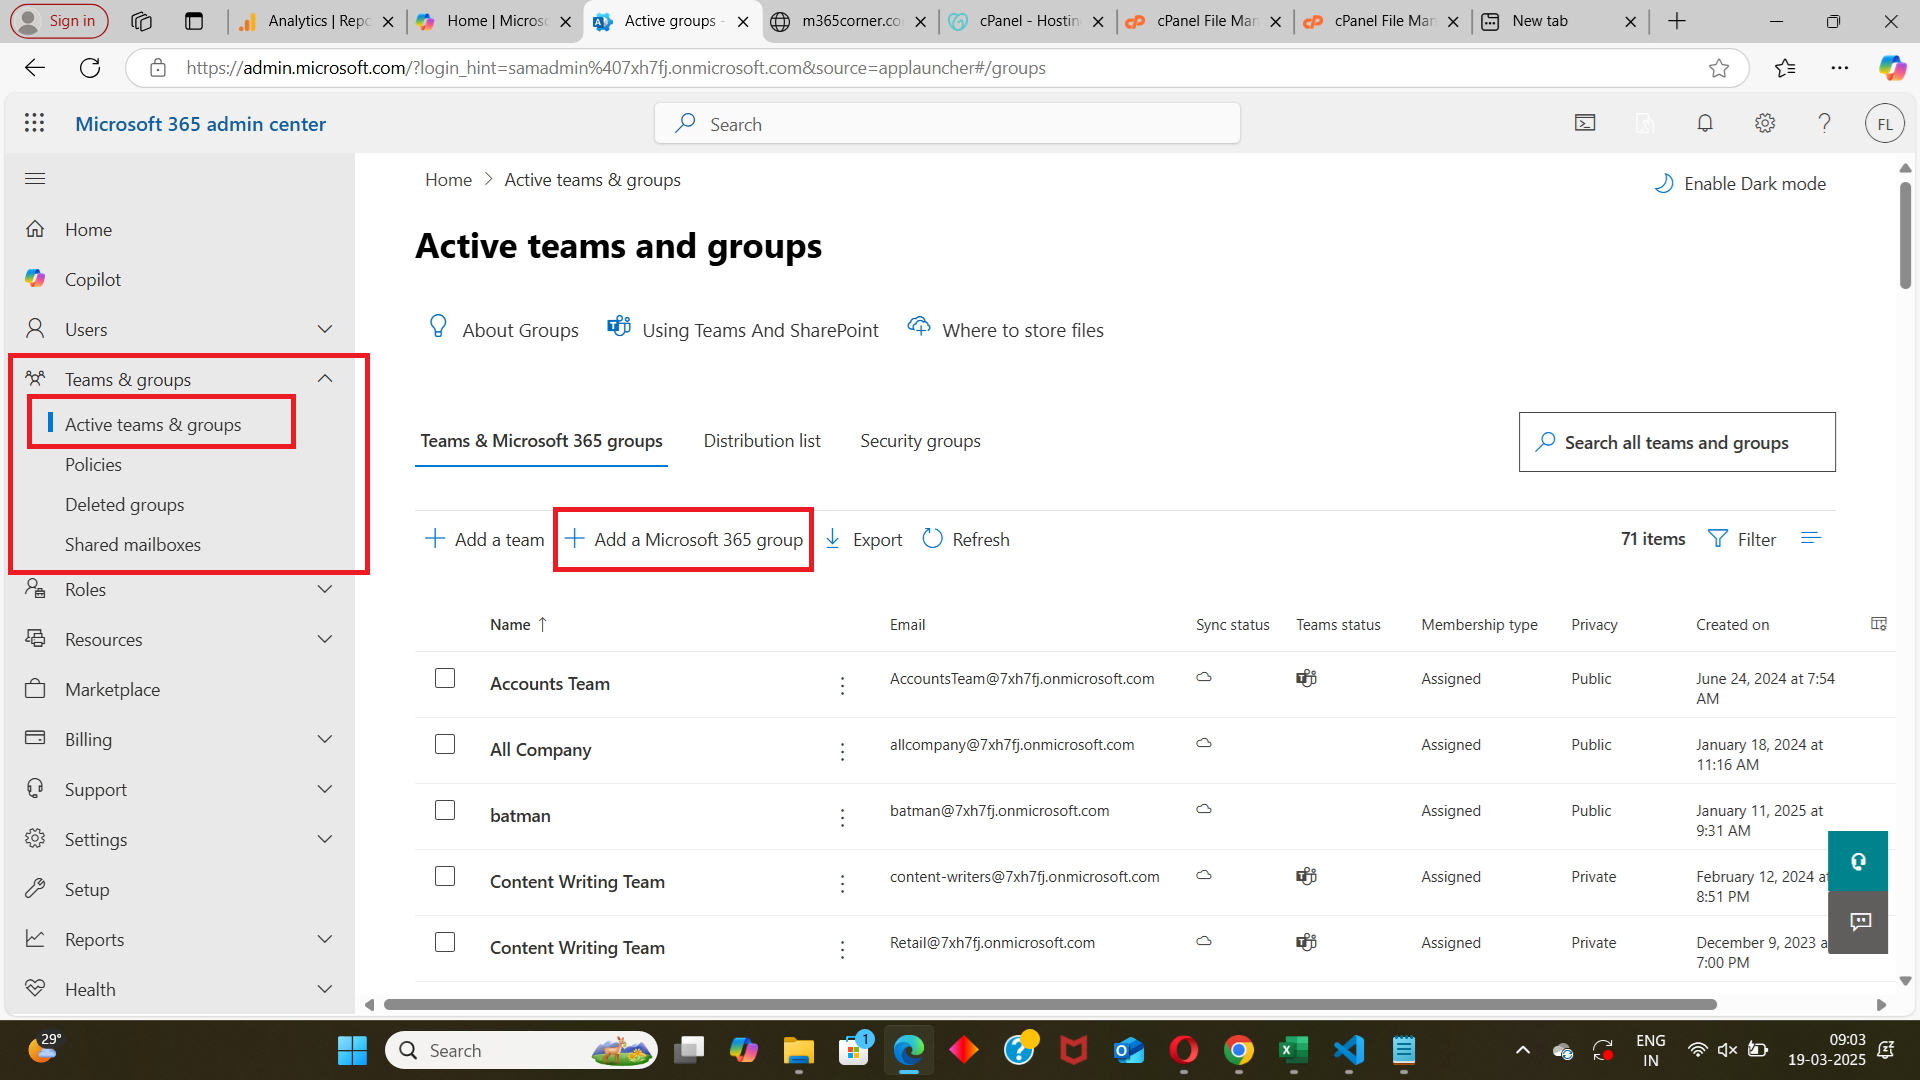Click the teal help assistant button
Viewport: 1920px width, 1080px height.
1858,861
